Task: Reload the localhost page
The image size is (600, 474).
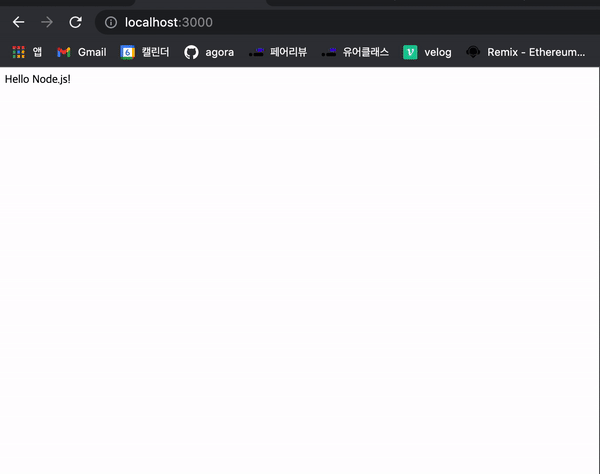Action: [x=75, y=22]
